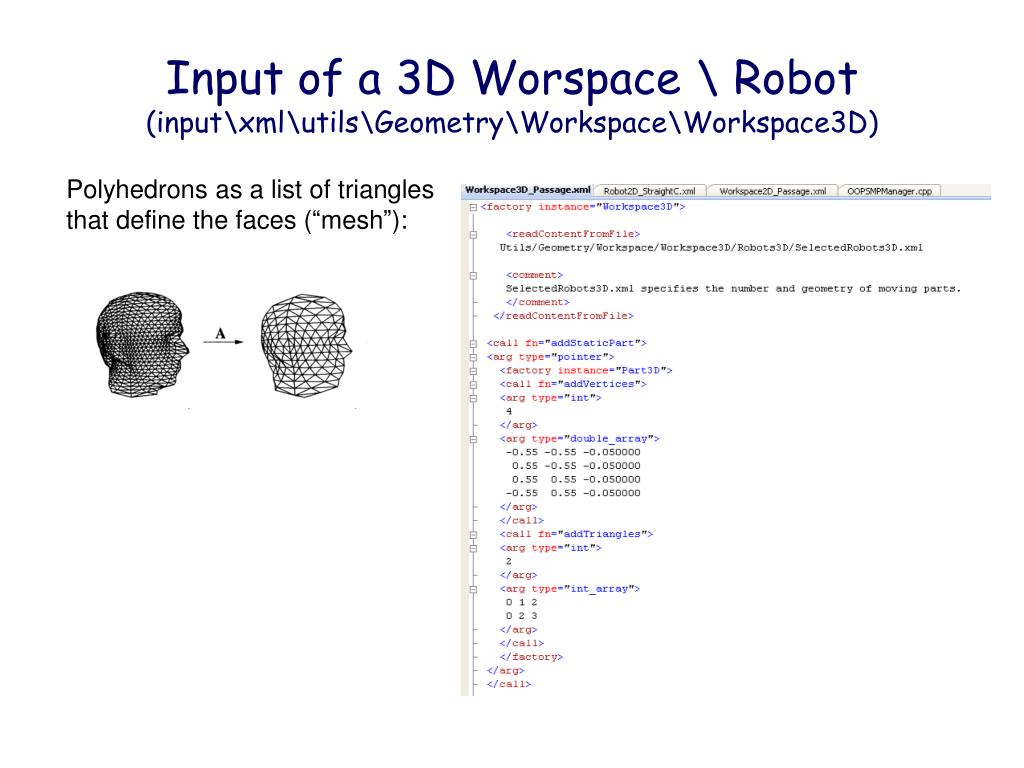Collapse the comment block fold marker
Screen dimensions: 1024x768
pyautogui.click(x=473, y=275)
